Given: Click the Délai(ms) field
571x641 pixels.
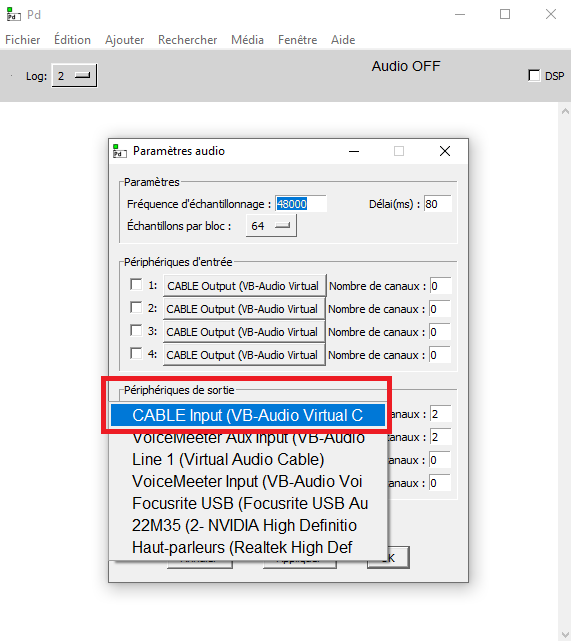Looking at the screenshot, I should pos(437,204).
